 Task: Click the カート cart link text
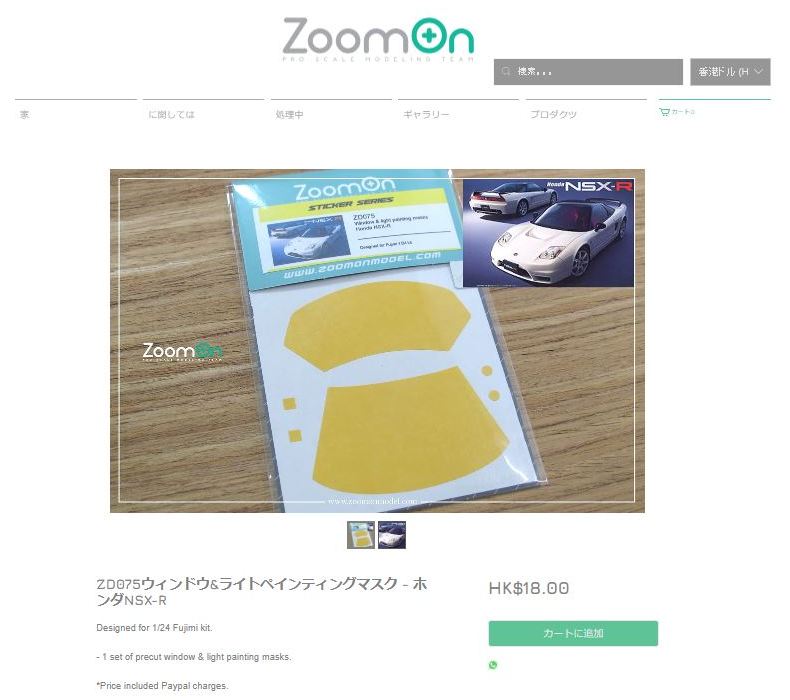point(683,112)
